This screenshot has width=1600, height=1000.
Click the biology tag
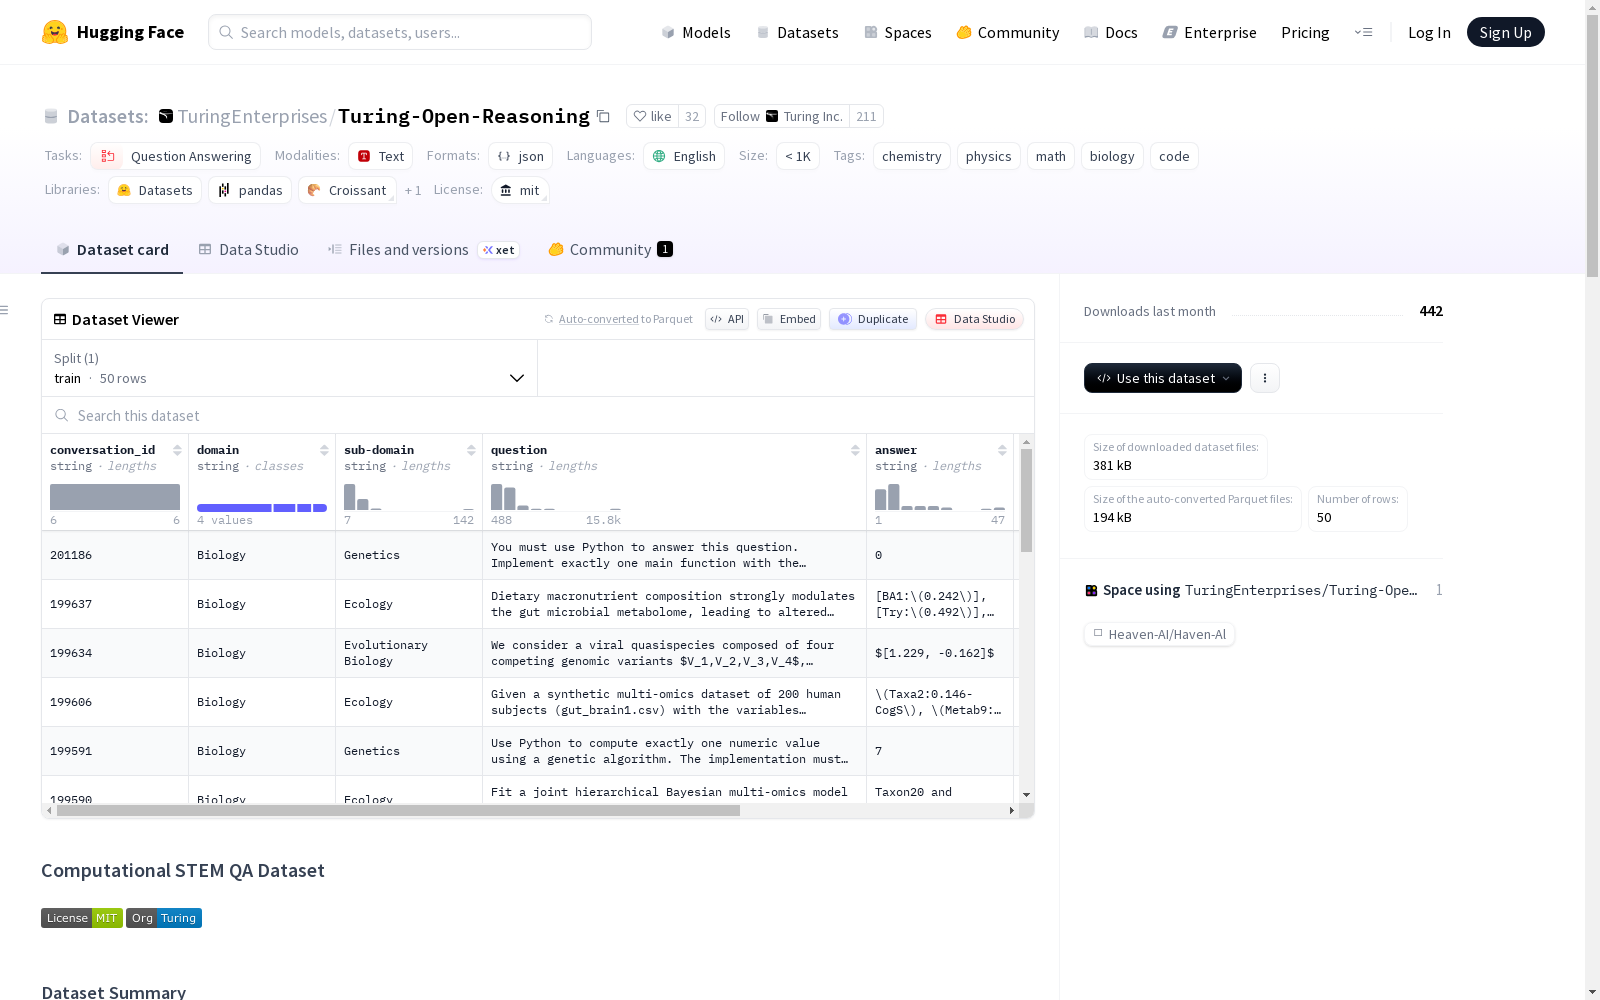pyautogui.click(x=1112, y=156)
